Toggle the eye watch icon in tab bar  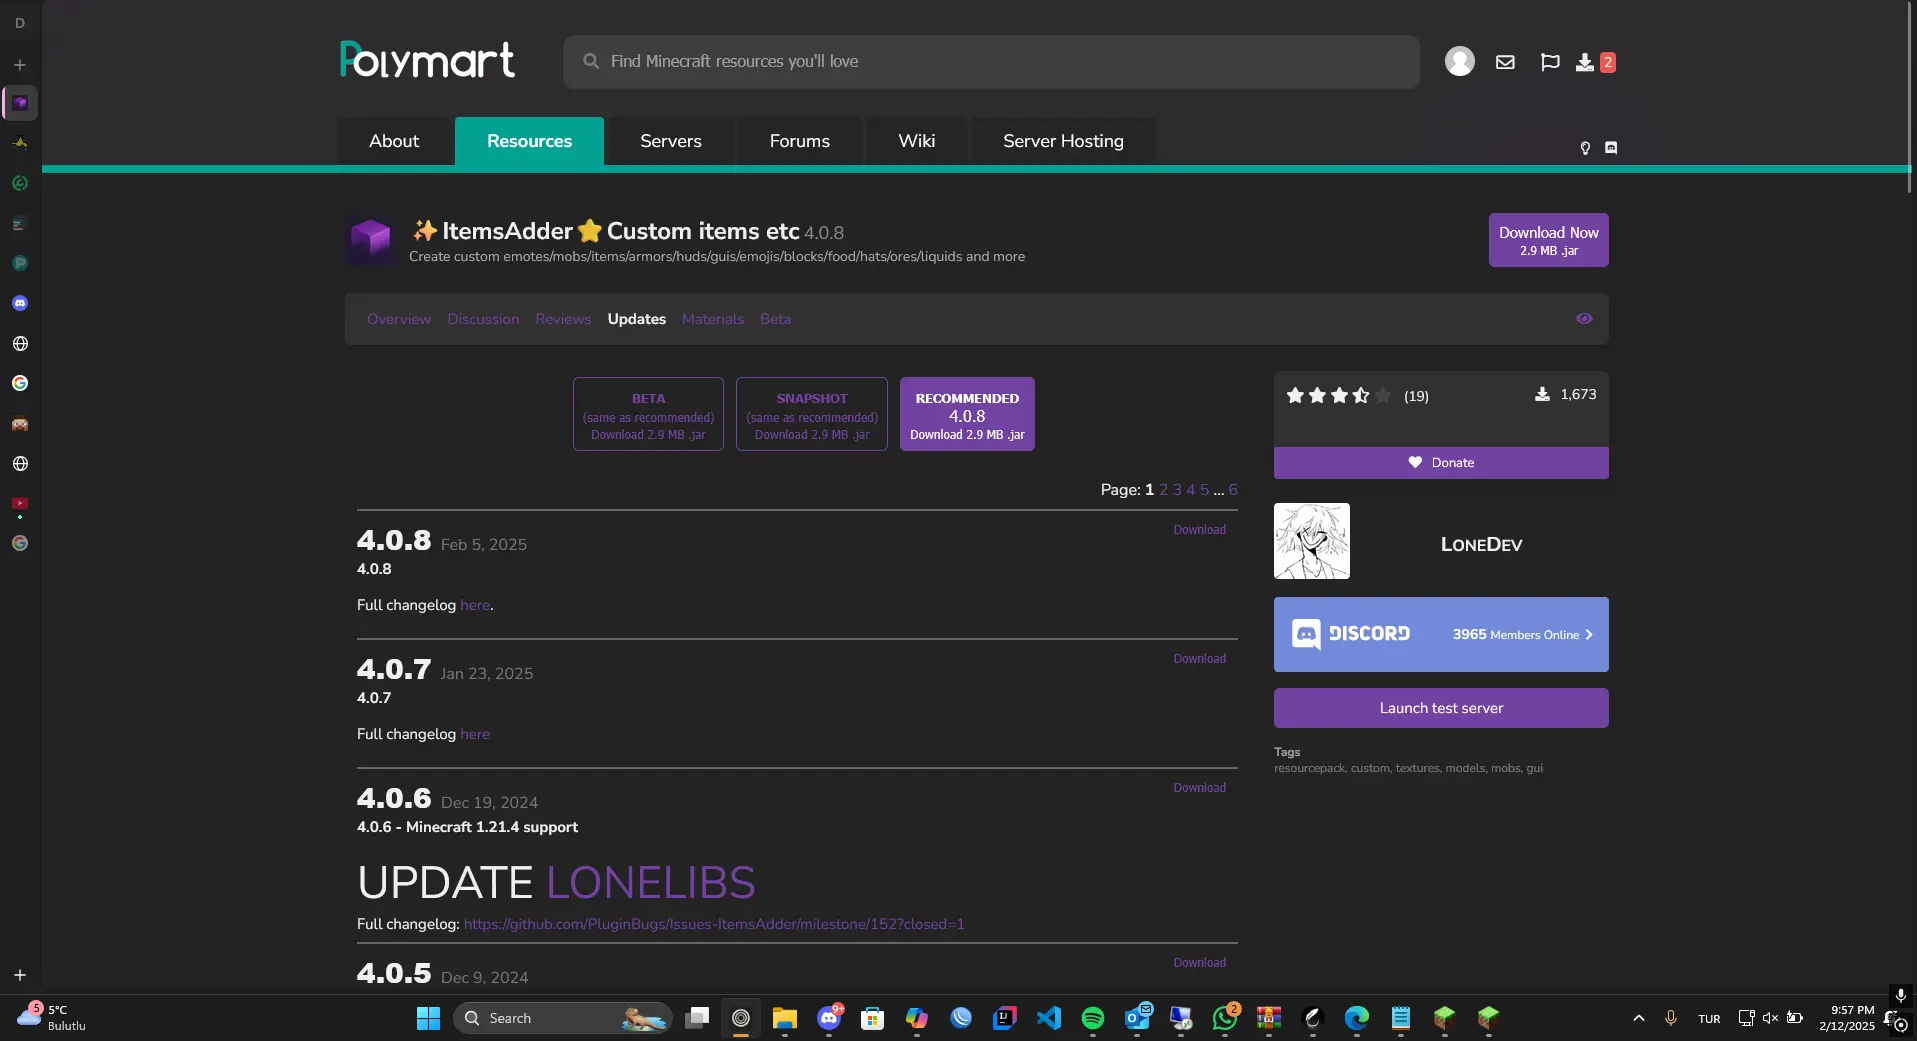pos(1584,319)
